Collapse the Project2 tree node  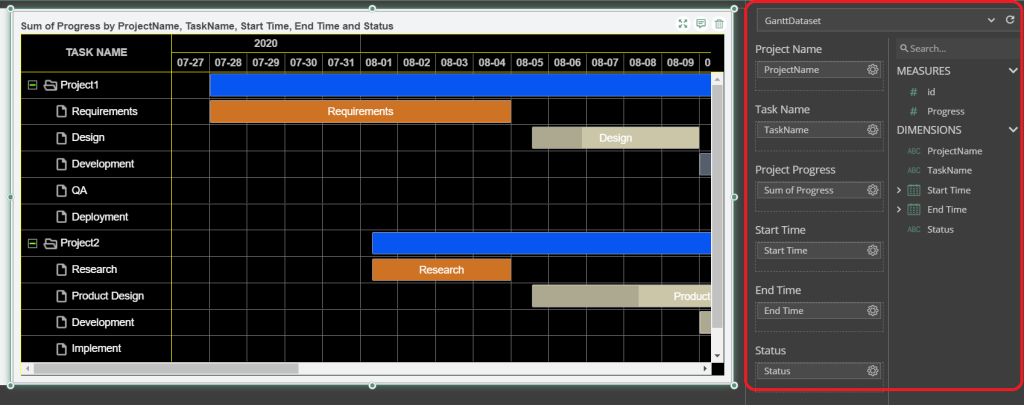click(33, 243)
